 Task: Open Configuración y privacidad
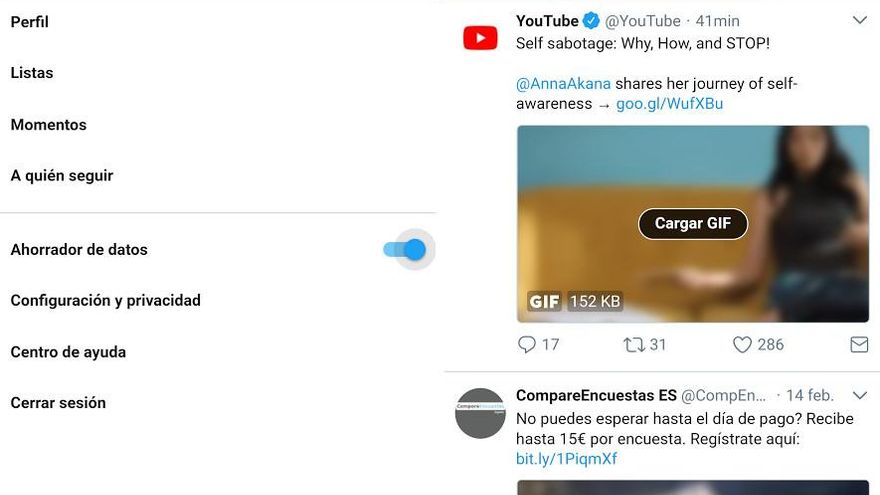(x=106, y=300)
